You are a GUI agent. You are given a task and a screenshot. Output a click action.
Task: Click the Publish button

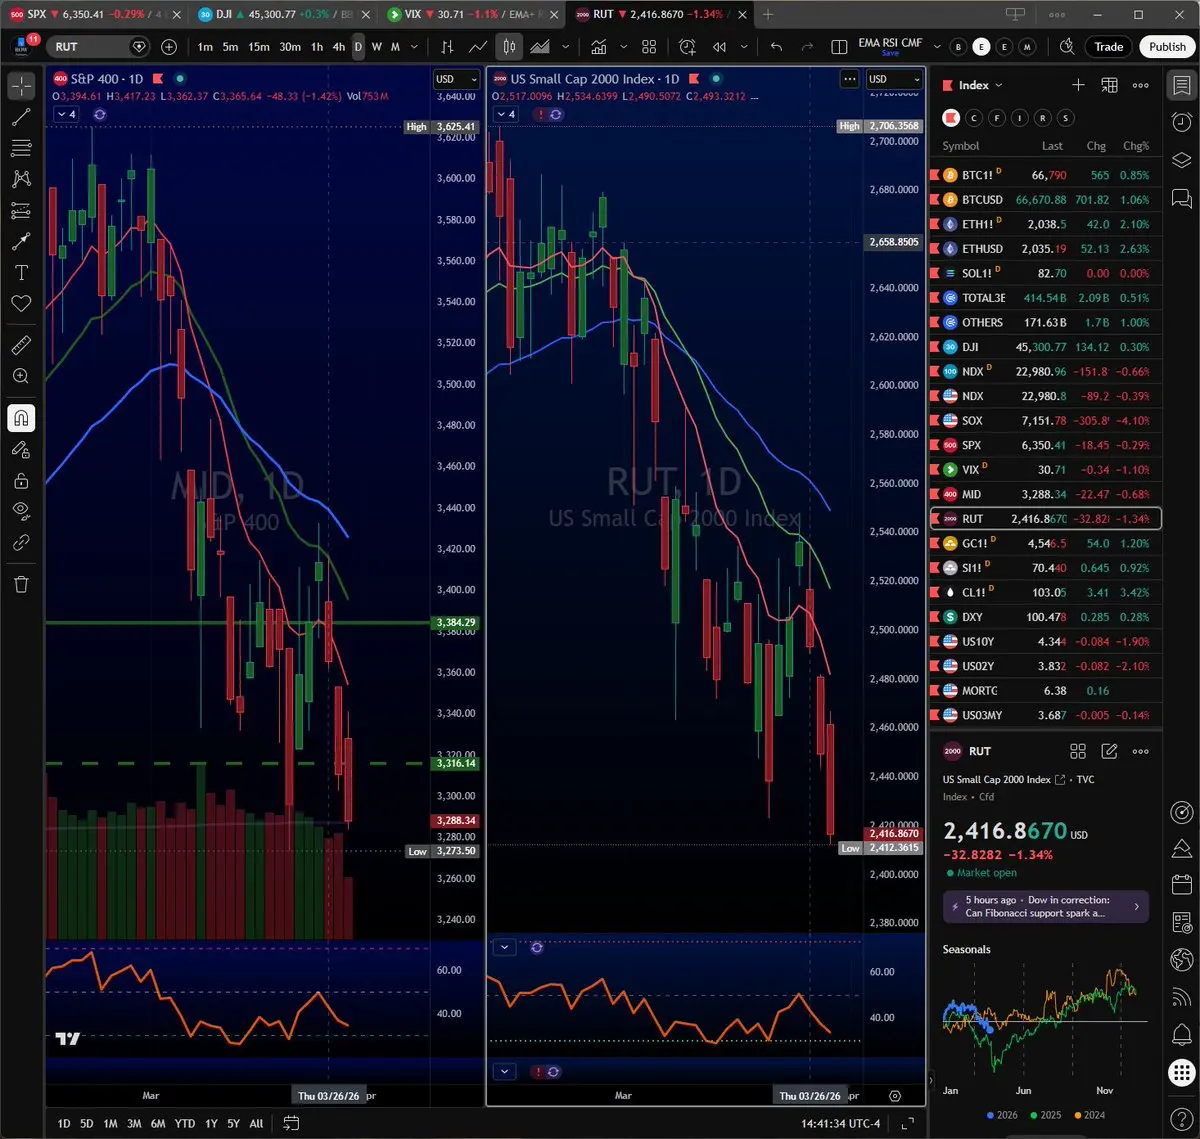point(1167,47)
